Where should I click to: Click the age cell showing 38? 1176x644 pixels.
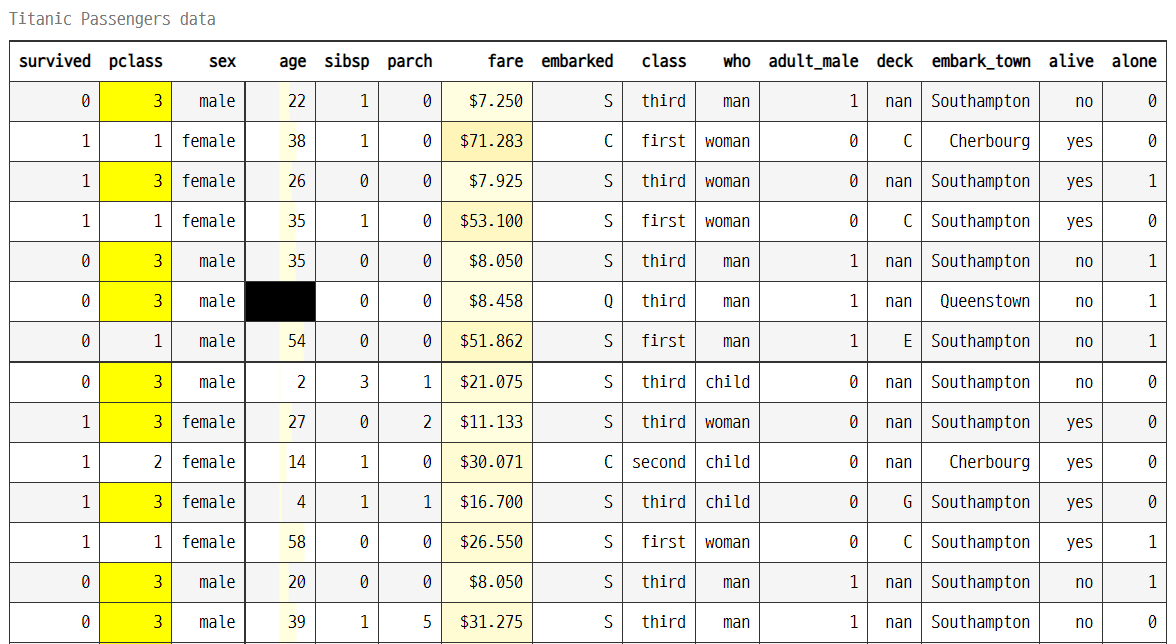coord(280,141)
